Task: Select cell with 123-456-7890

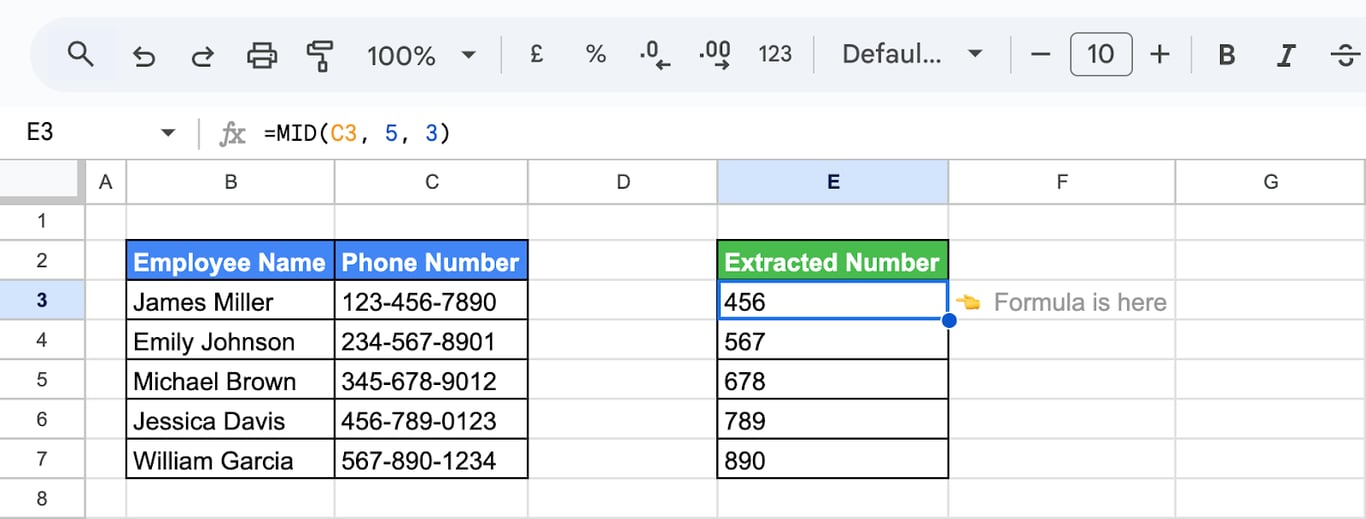Action: [x=431, y=301]
